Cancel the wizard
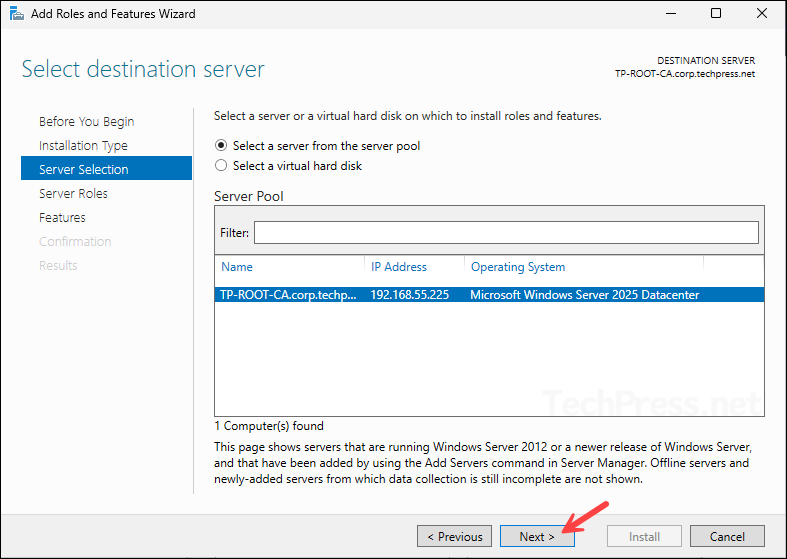Image resolution: width=787 pixels, height=559 pixels. pos(727,536)
